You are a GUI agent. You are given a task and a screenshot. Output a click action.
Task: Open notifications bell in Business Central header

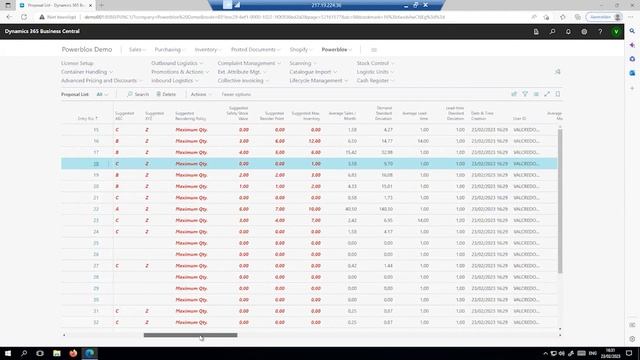(x=568, y=31)
